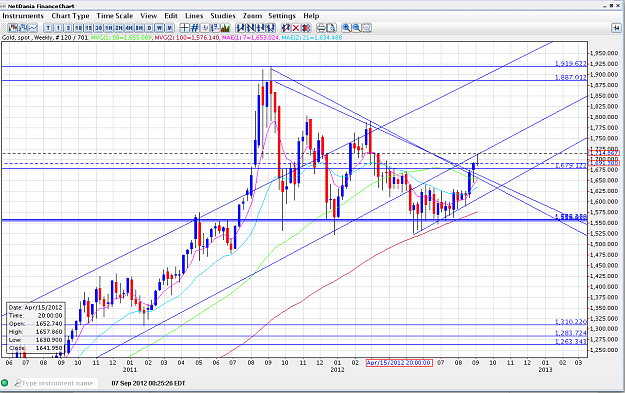
Task: Click the edit line icon with red slash
Action: coord(286,28)
